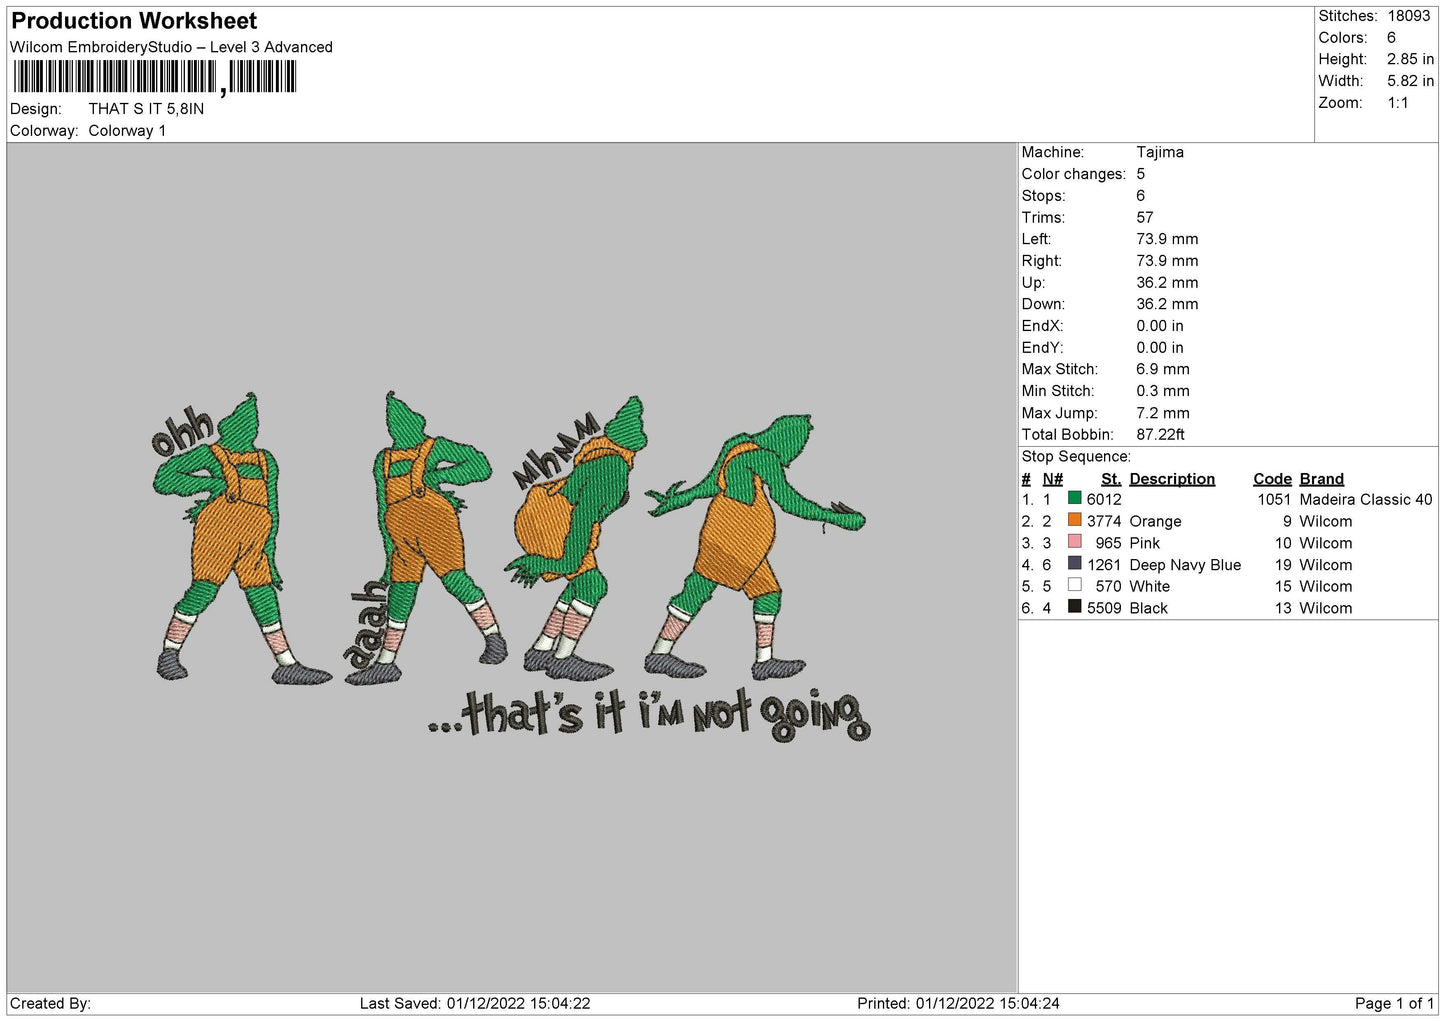Click the 'Pink' description text
1445x1021 pixels.
pyautogui.click(x=1144, y=543)
